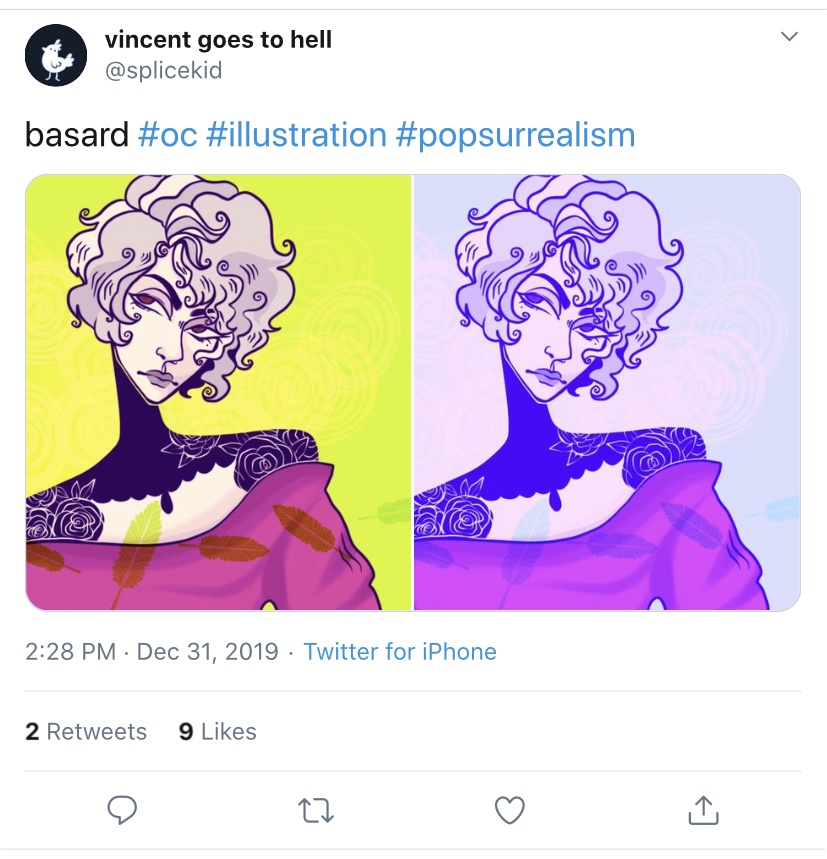The height and width of the screenshot is (859, 827).
Task: Open the purple-tinted illustration
Action: pos(607,392)
